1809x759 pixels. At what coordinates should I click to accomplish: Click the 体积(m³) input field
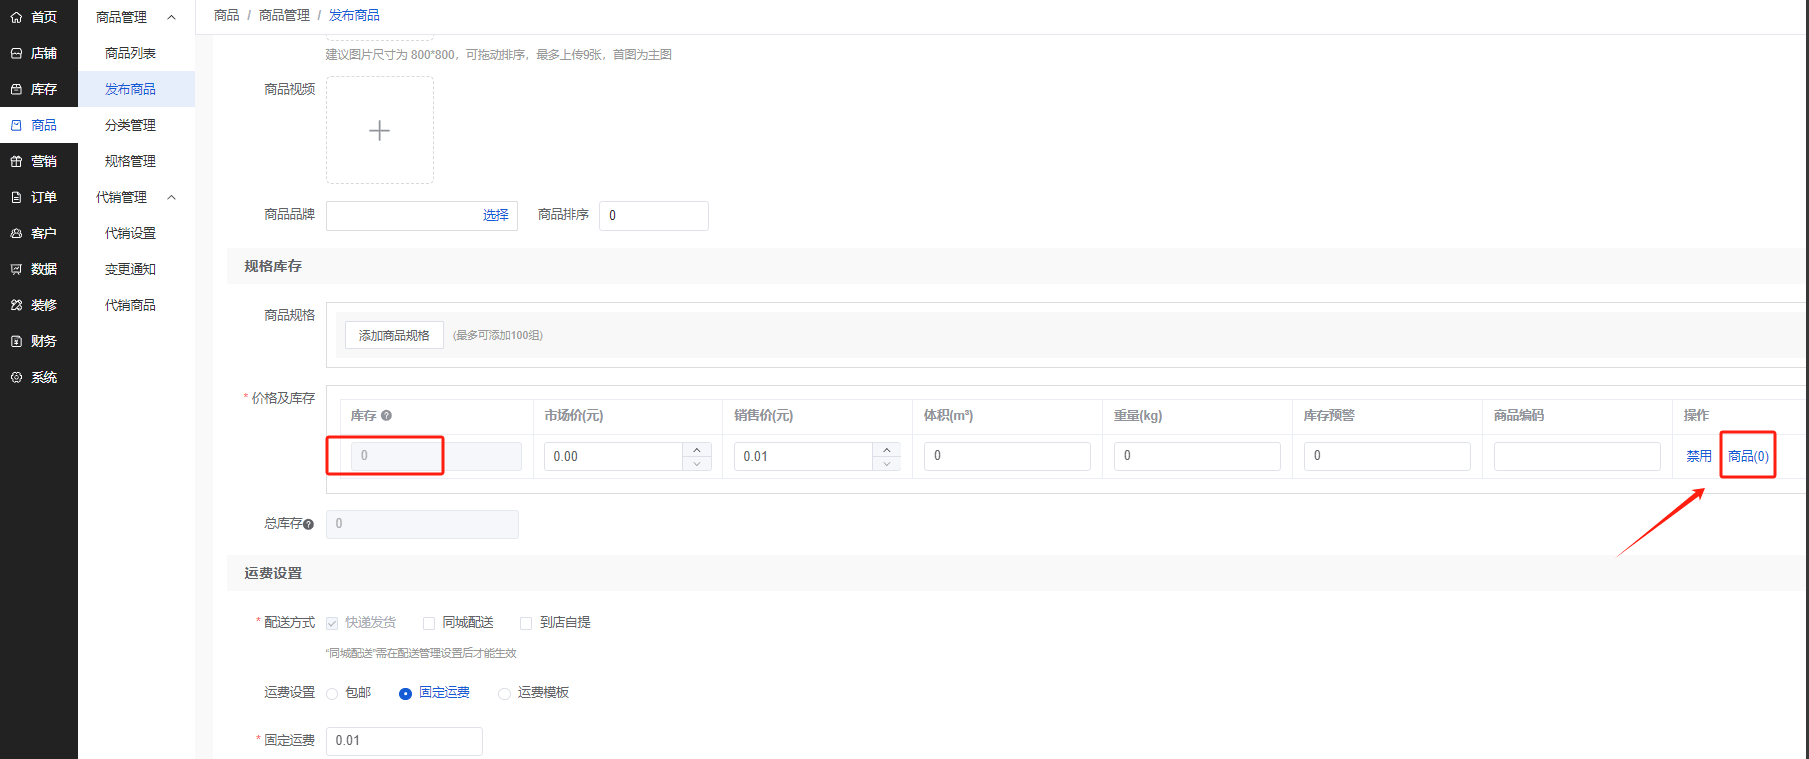click(x=1007, y=456)
